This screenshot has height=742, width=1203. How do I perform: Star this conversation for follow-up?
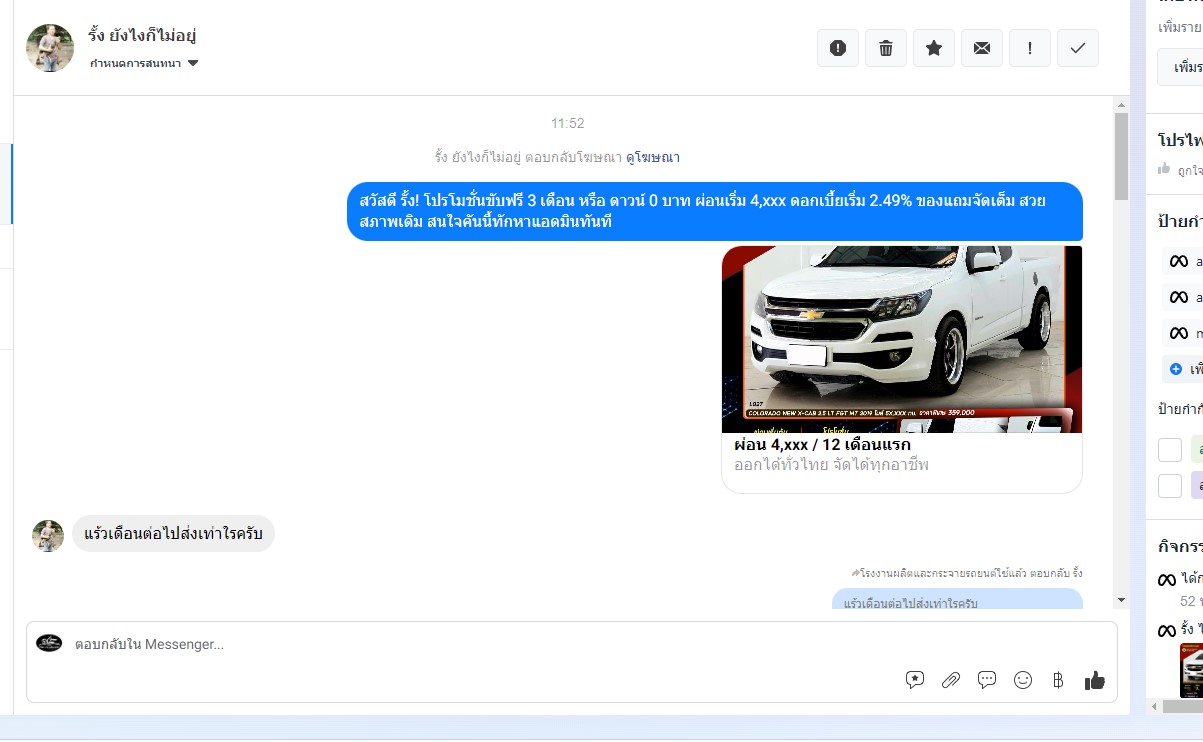point(934,48)
